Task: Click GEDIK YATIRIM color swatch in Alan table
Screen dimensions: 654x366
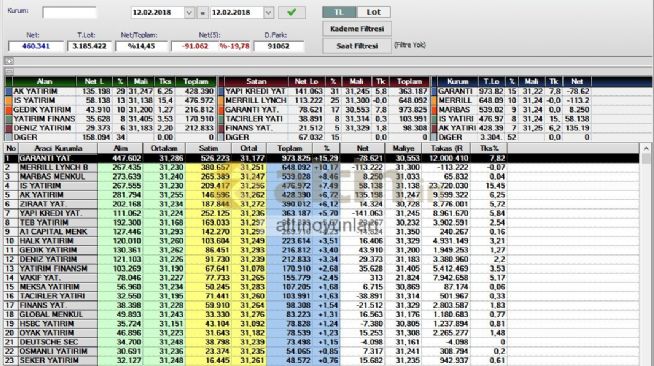Action: click(x=8, y=110)
